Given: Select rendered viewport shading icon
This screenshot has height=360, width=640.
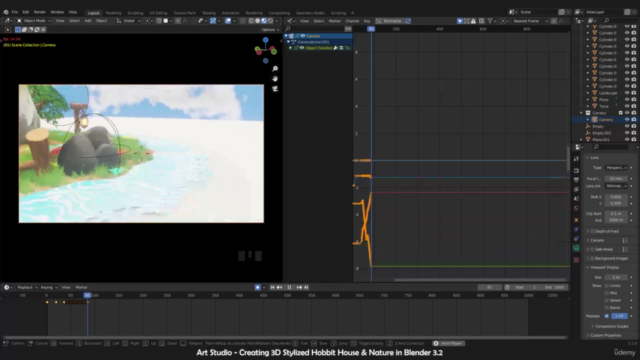Looking at the screenshot, I should pos(270,21).
